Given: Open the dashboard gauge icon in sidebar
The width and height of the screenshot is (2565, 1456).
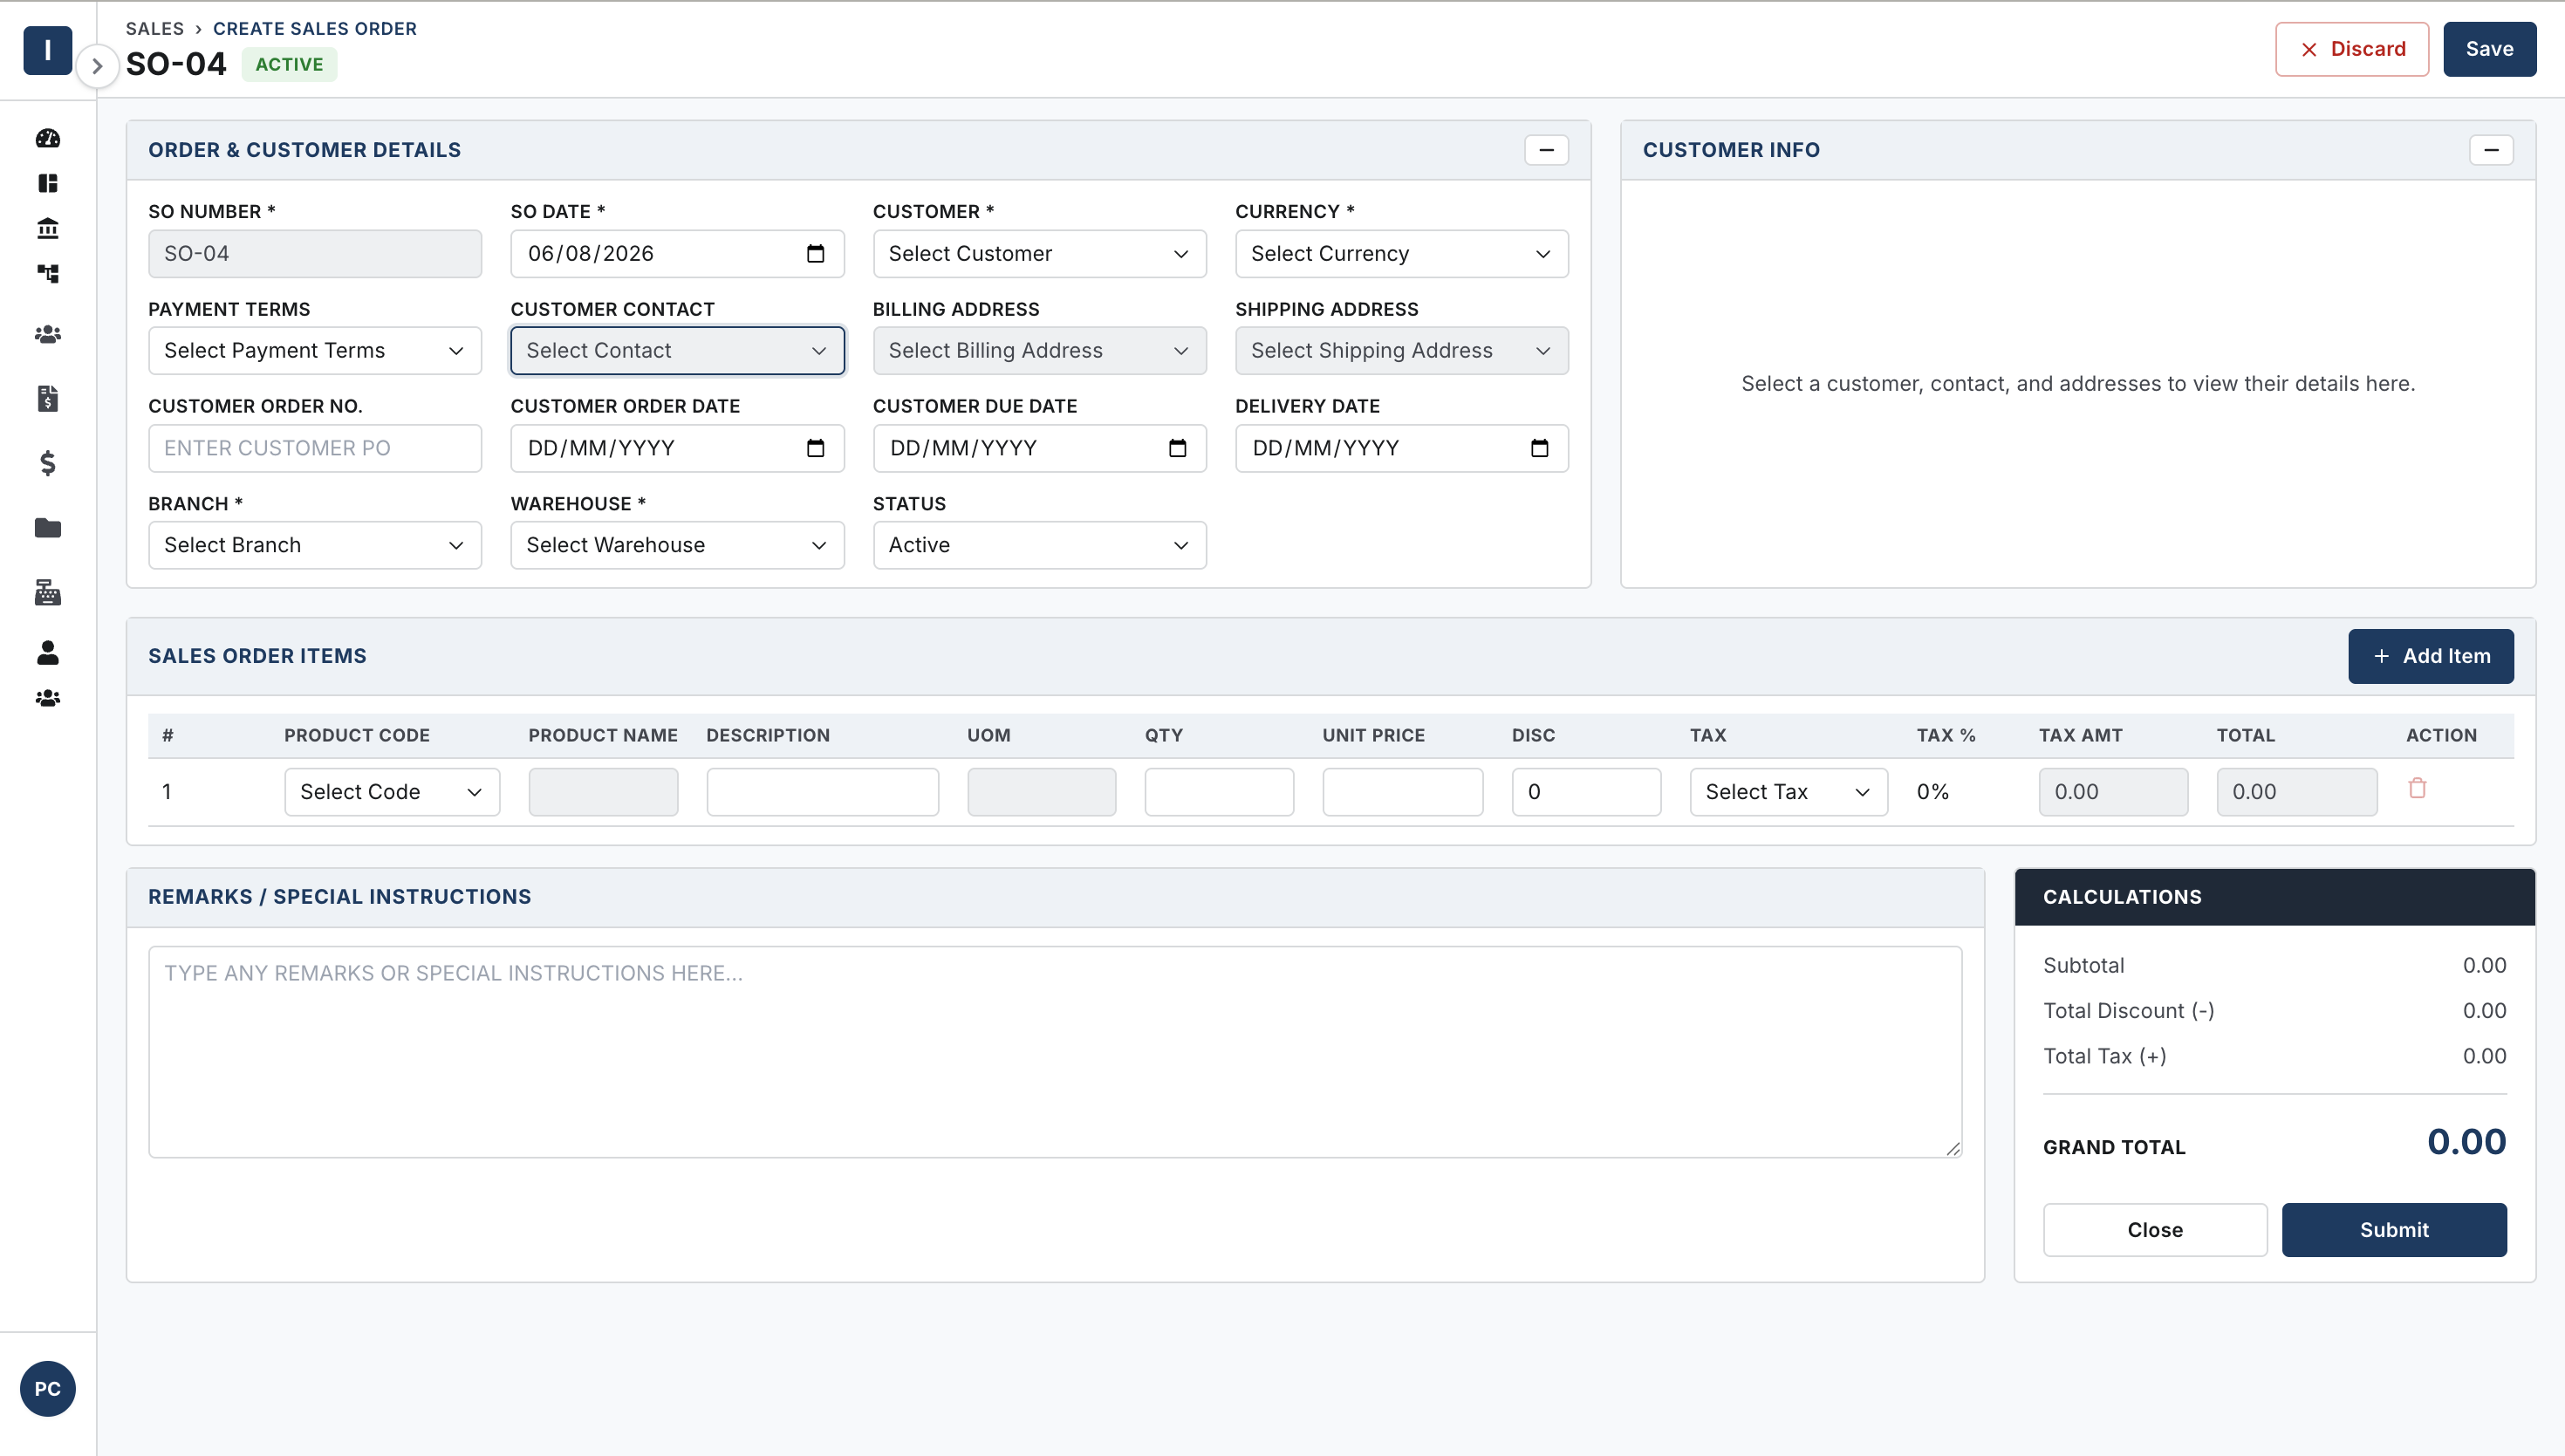Looking at the screenshot, I should pyautogui.click(x=47, y=138).
